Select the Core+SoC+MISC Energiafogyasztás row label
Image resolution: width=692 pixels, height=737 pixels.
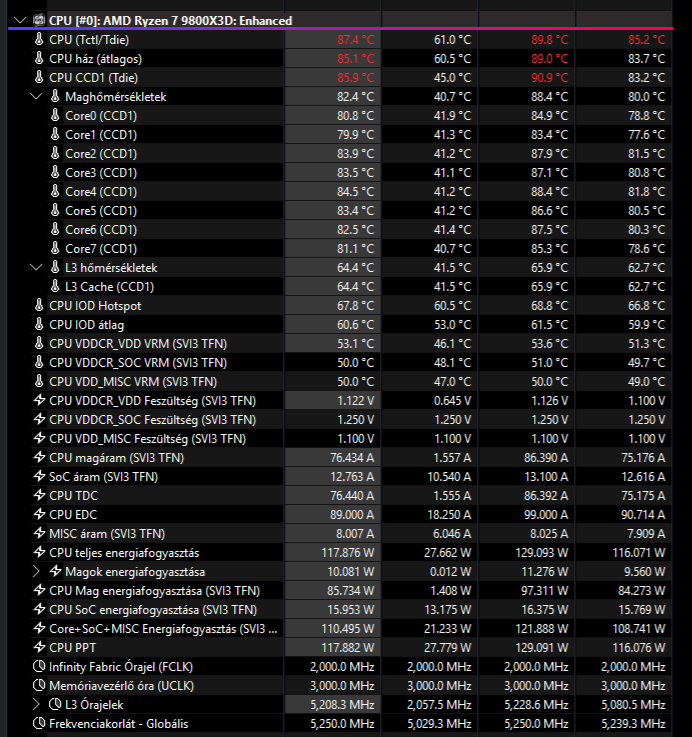pos(163,629)
